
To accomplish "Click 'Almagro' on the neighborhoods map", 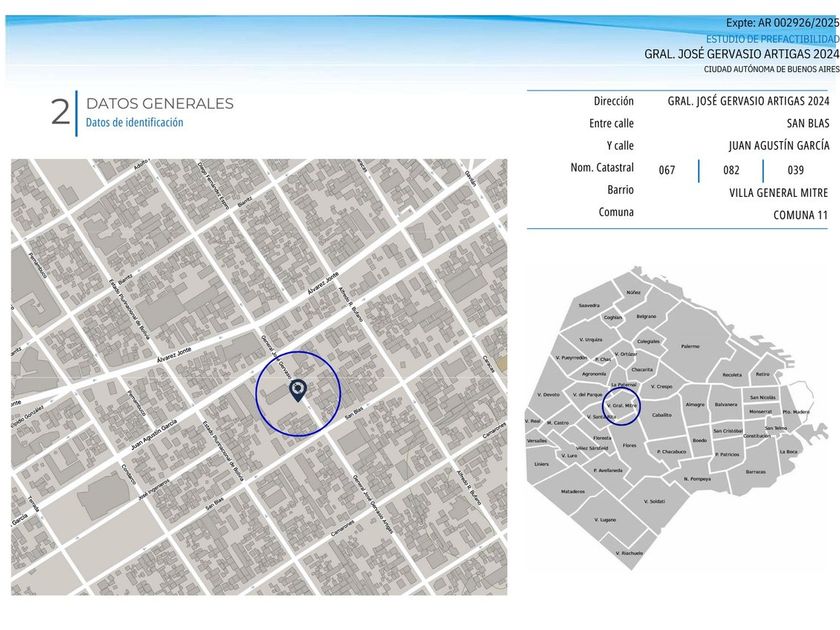I will (x=695, y=404).
